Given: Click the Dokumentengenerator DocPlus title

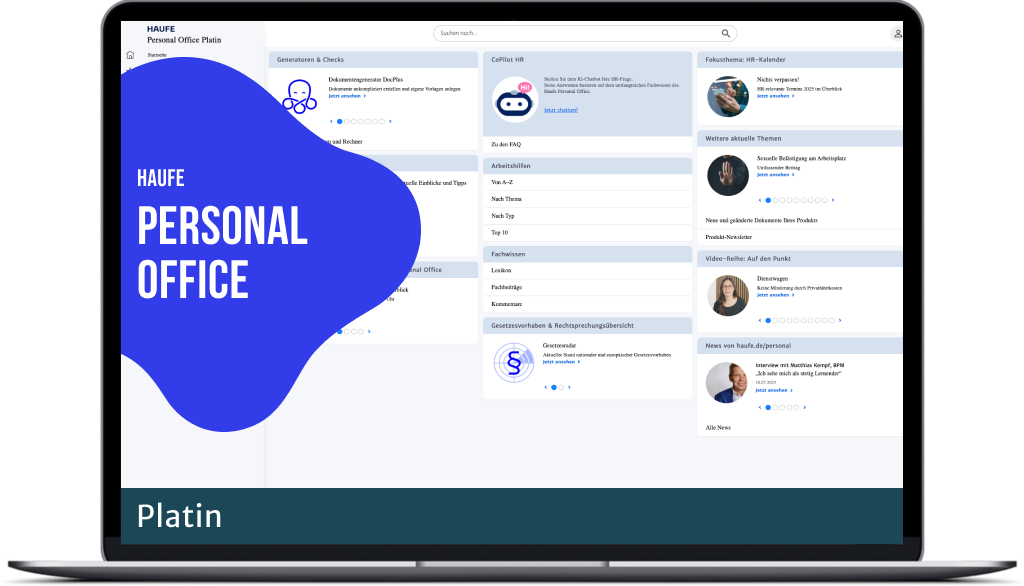Looking at the screenshot, I should coord(366,80).
